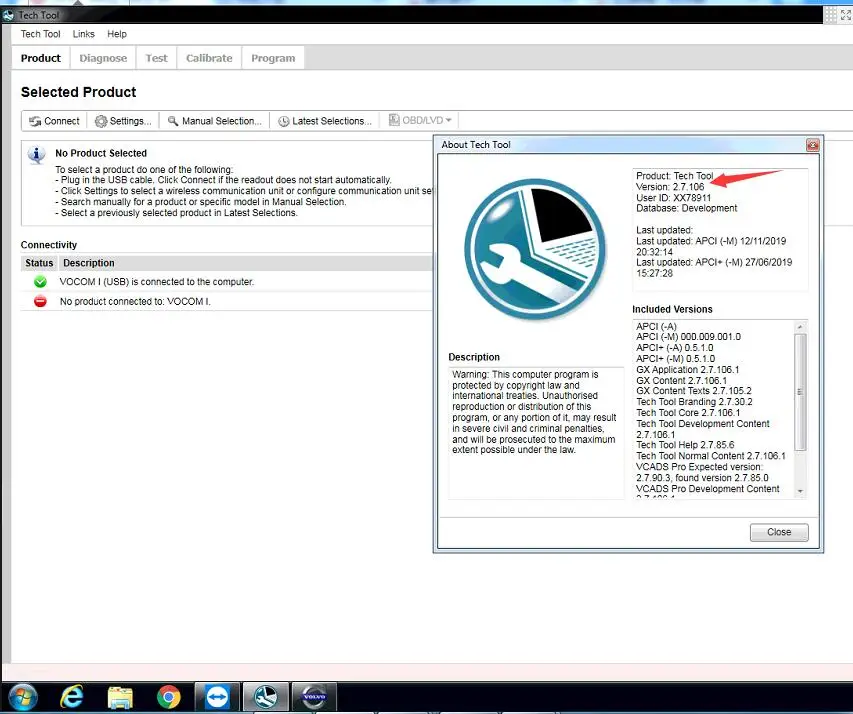
Task: Switch to Tech Tool taskbar icon
Action: pyautogui.click(x=265, y=697)
